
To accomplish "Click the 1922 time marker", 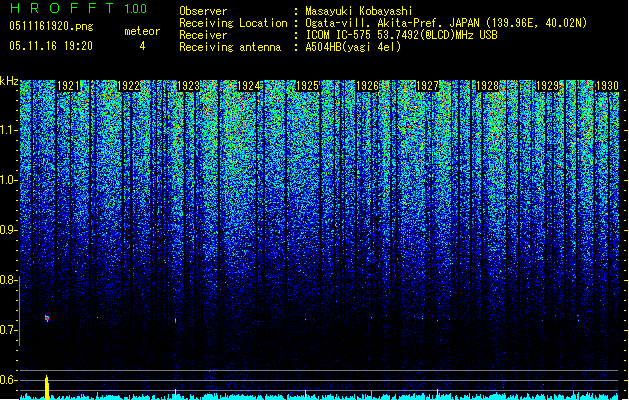I will click(x=128, y=86).
